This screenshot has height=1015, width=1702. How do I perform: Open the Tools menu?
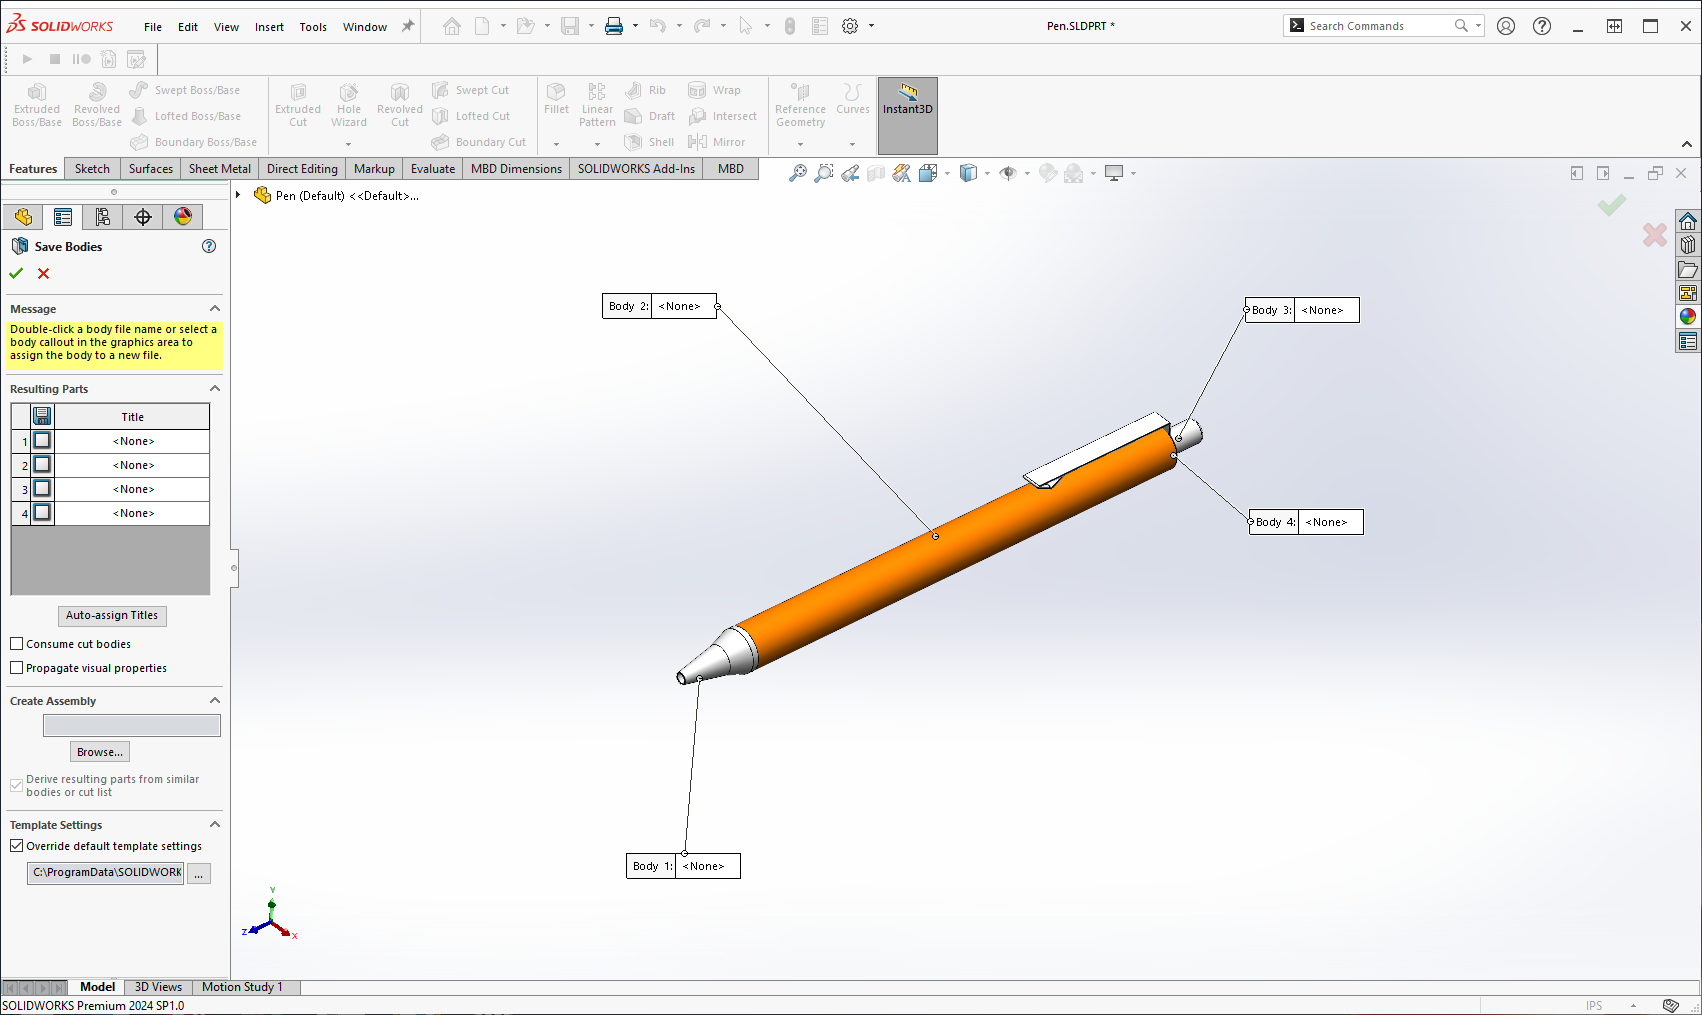tap(313, 27)
